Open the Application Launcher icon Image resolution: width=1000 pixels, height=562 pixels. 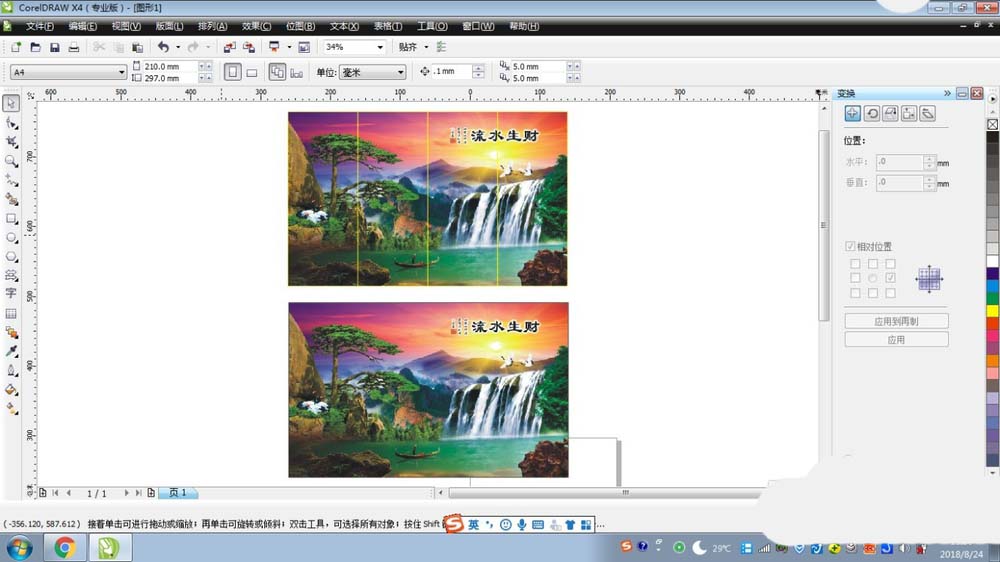pos(274,47)
